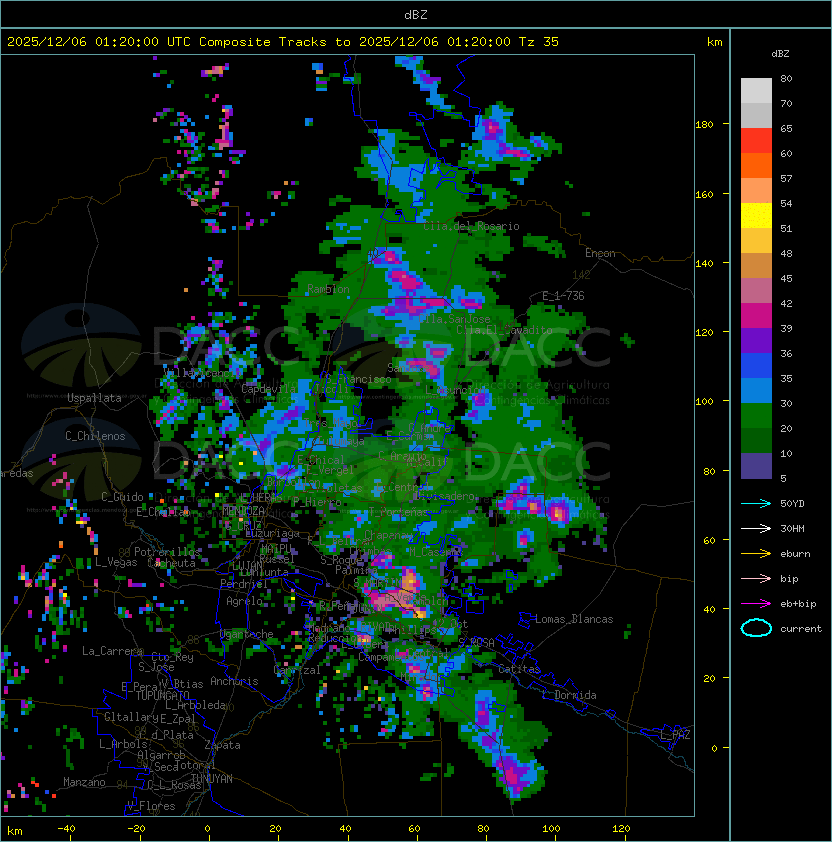Click the 'C_Guido' place label
The height and width of the screenshot is (842, 832).
(122, 497)
